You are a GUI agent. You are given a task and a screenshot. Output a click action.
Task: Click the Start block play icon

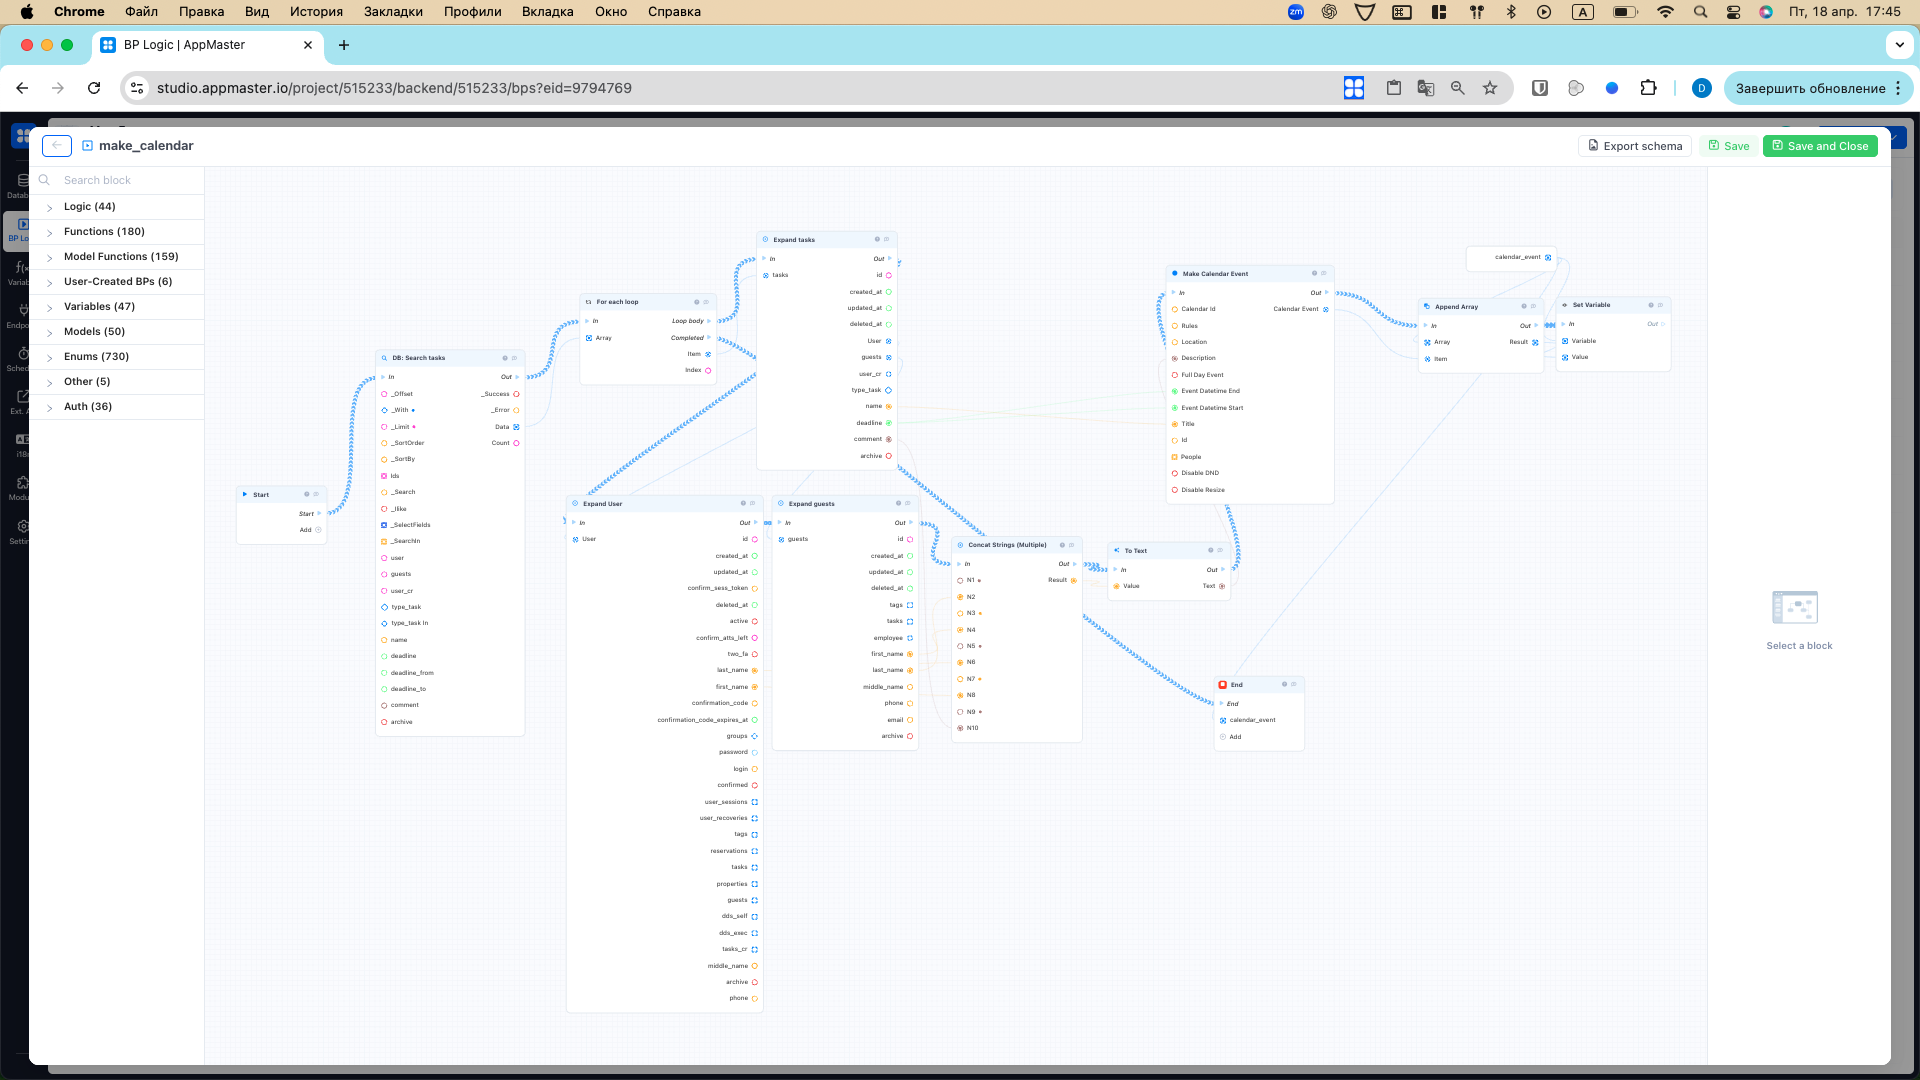pos(245,494)
